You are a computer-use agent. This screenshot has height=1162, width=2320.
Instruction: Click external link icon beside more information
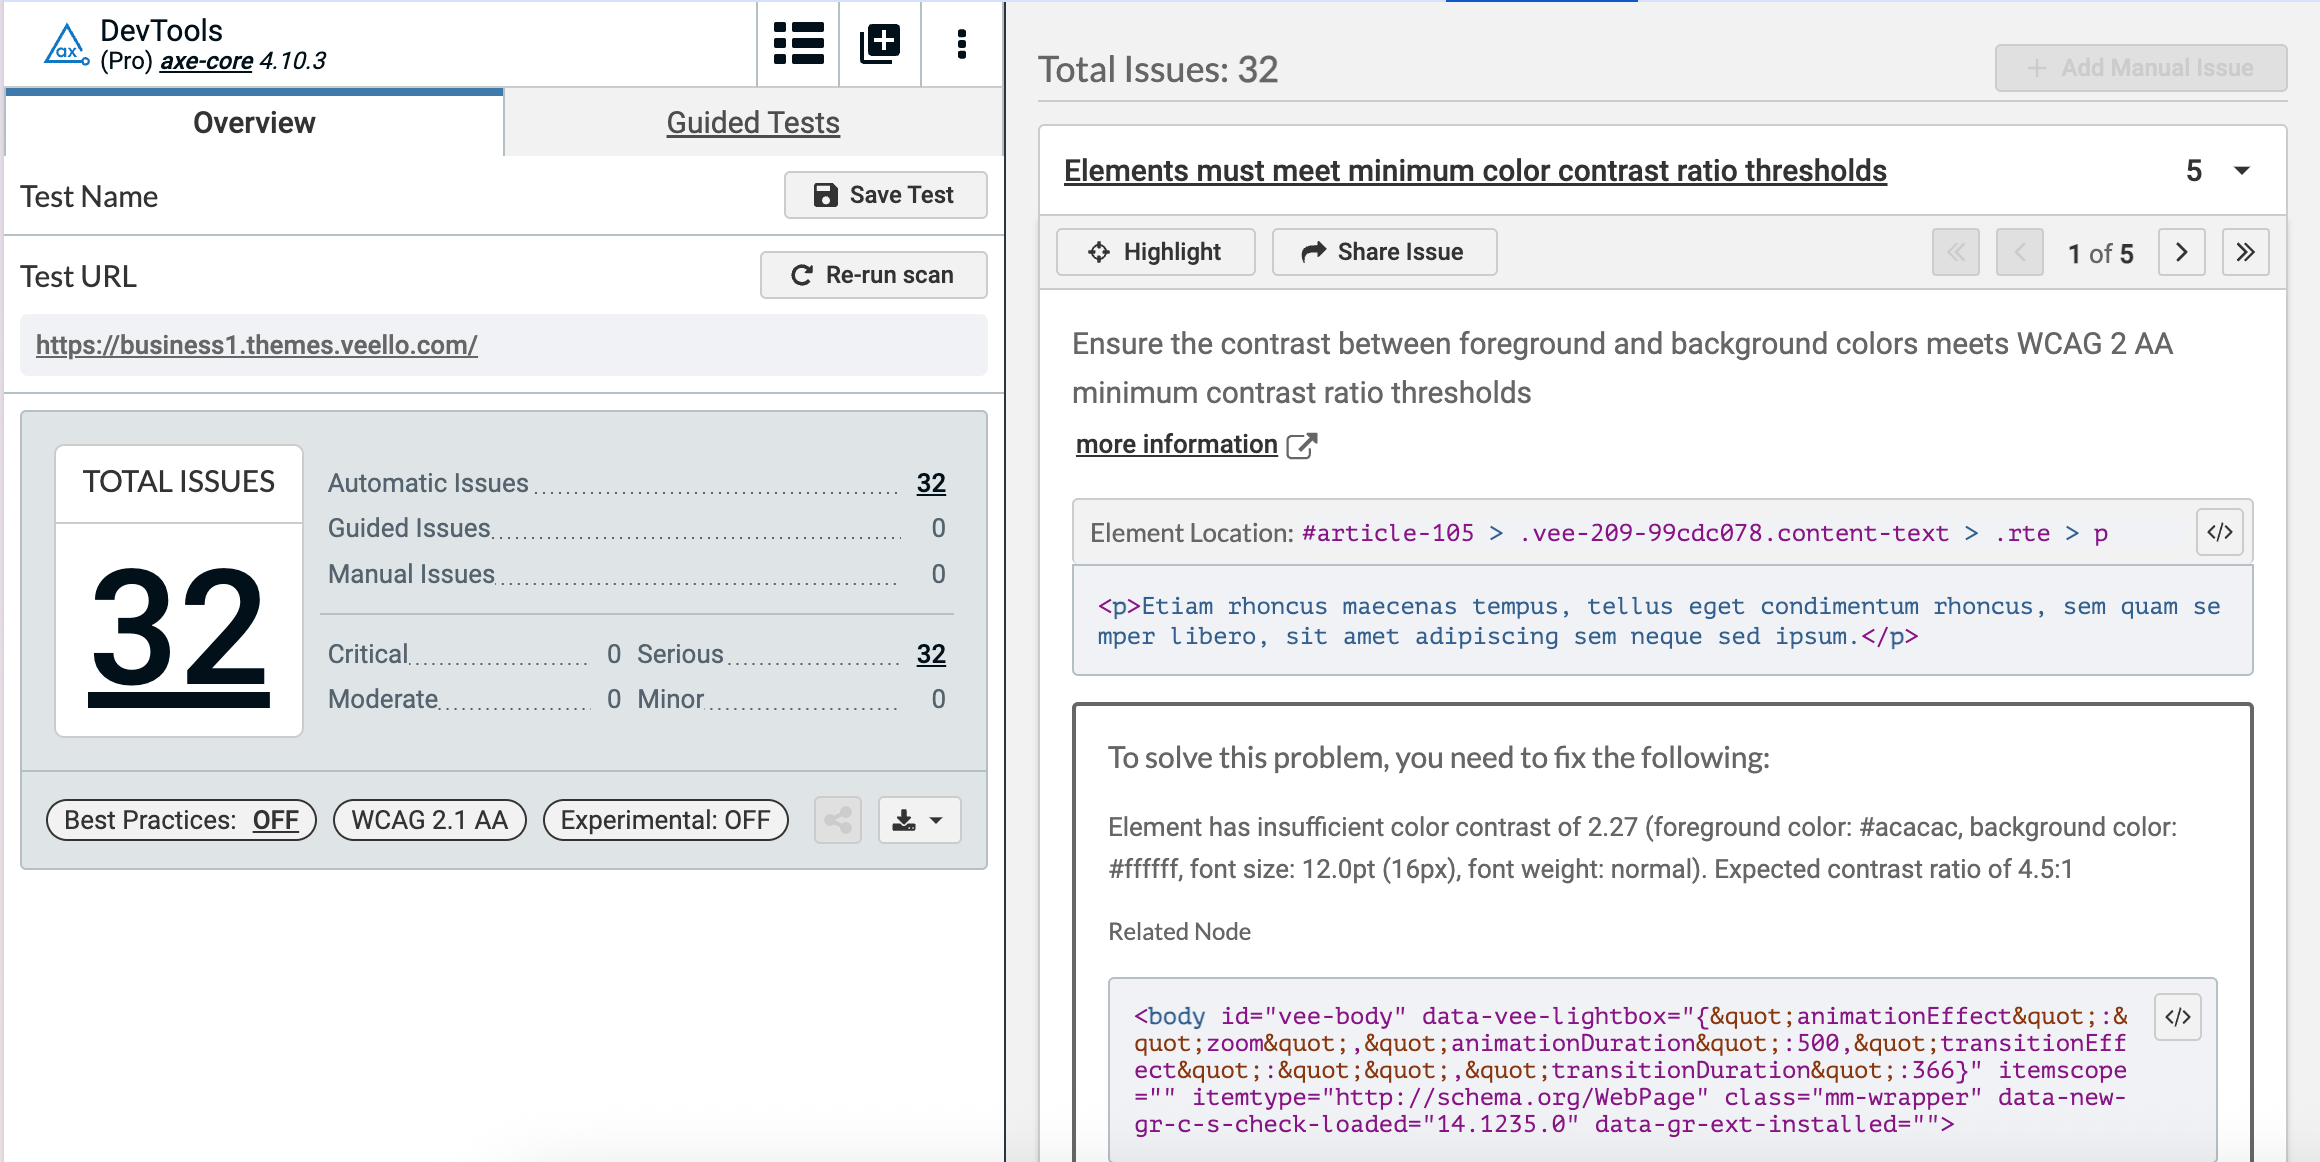(x=1302, y=445)
